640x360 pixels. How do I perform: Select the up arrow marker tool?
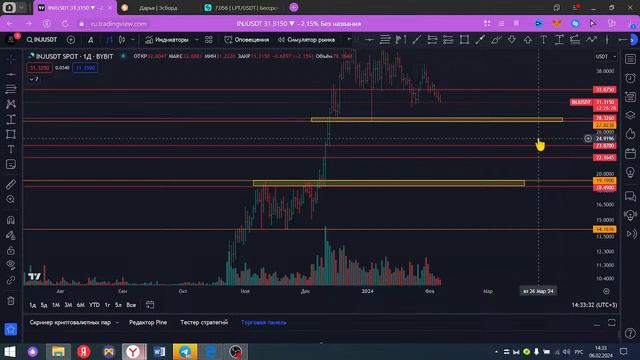tap(528, 40)
